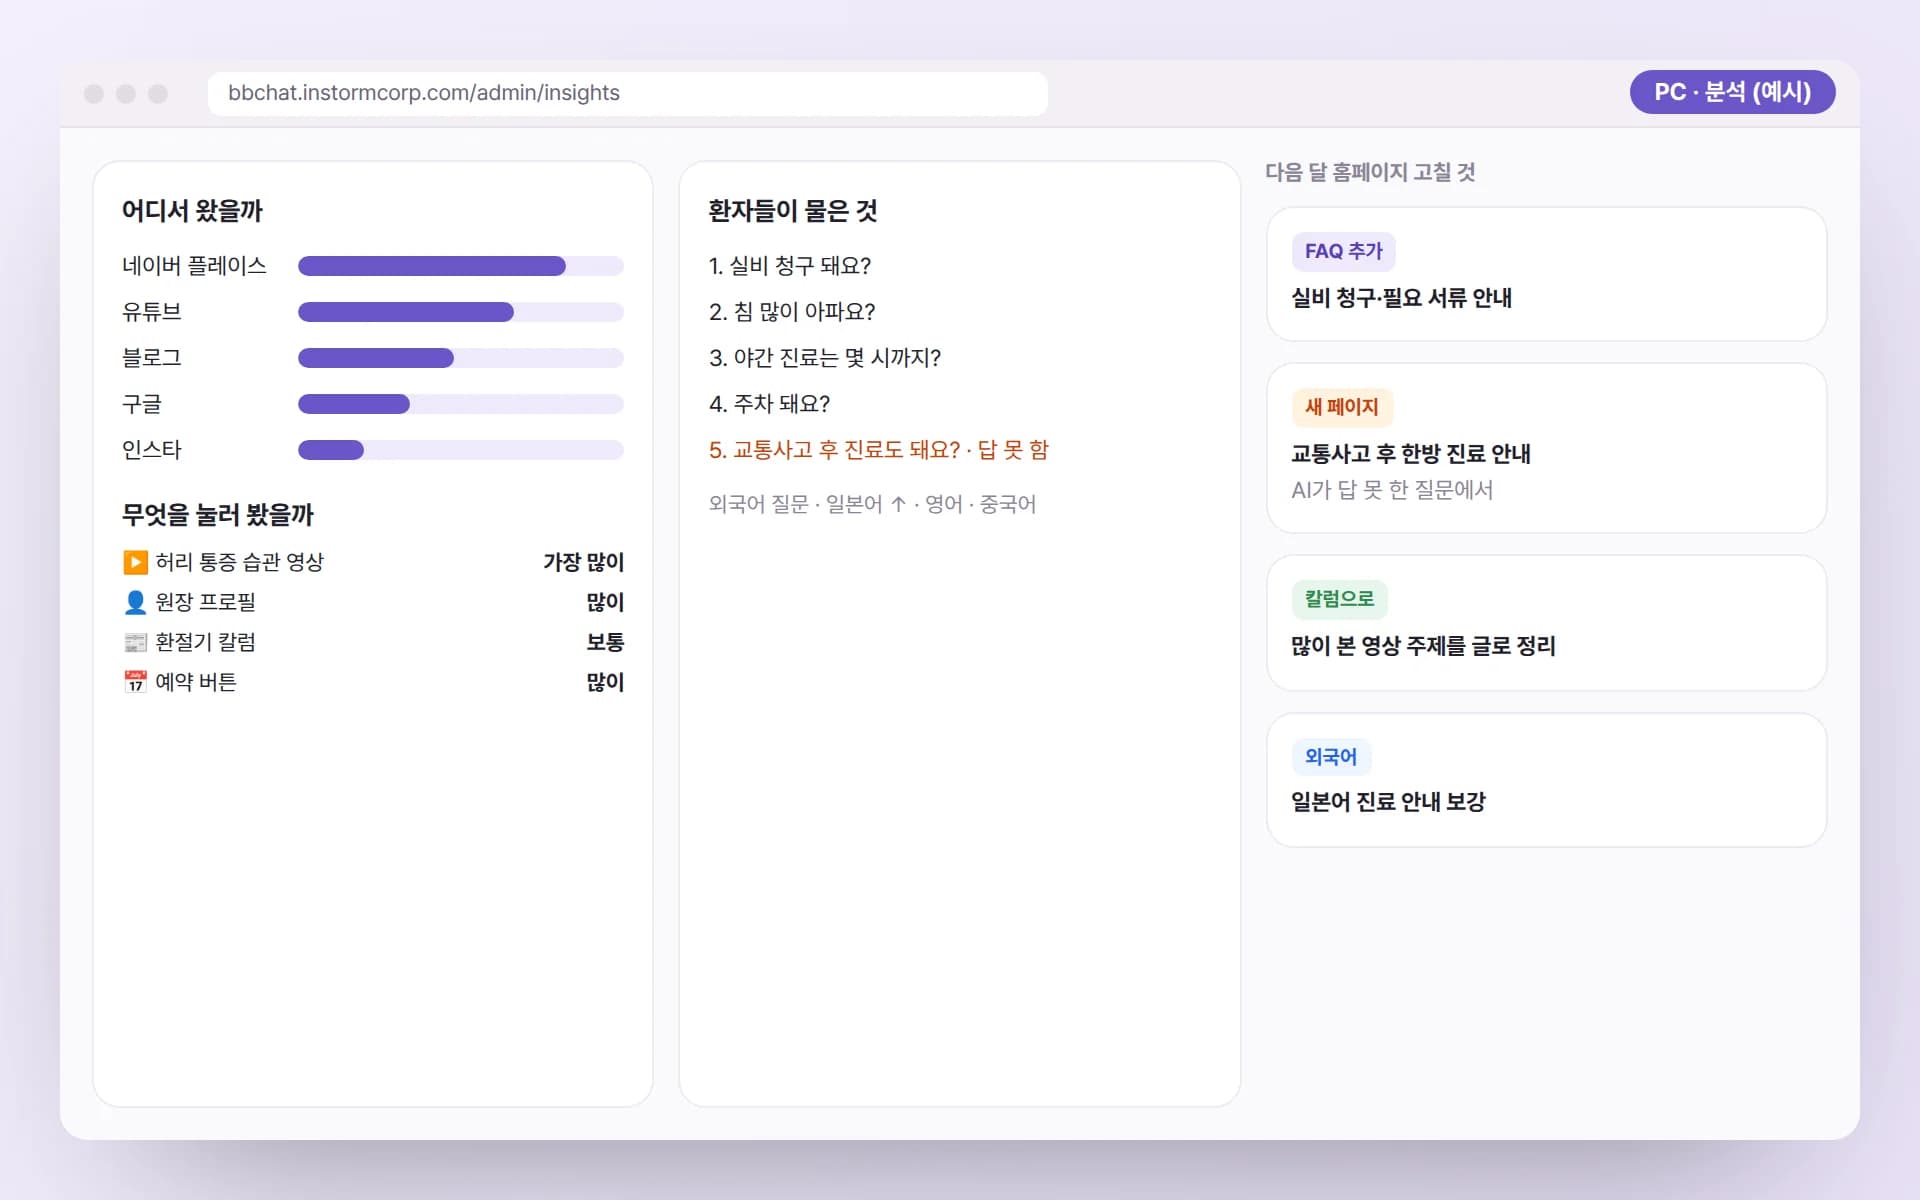Click the 네이버 플레이스 progress bar
Viewport: 1920px width, 1200px height.
461,266
